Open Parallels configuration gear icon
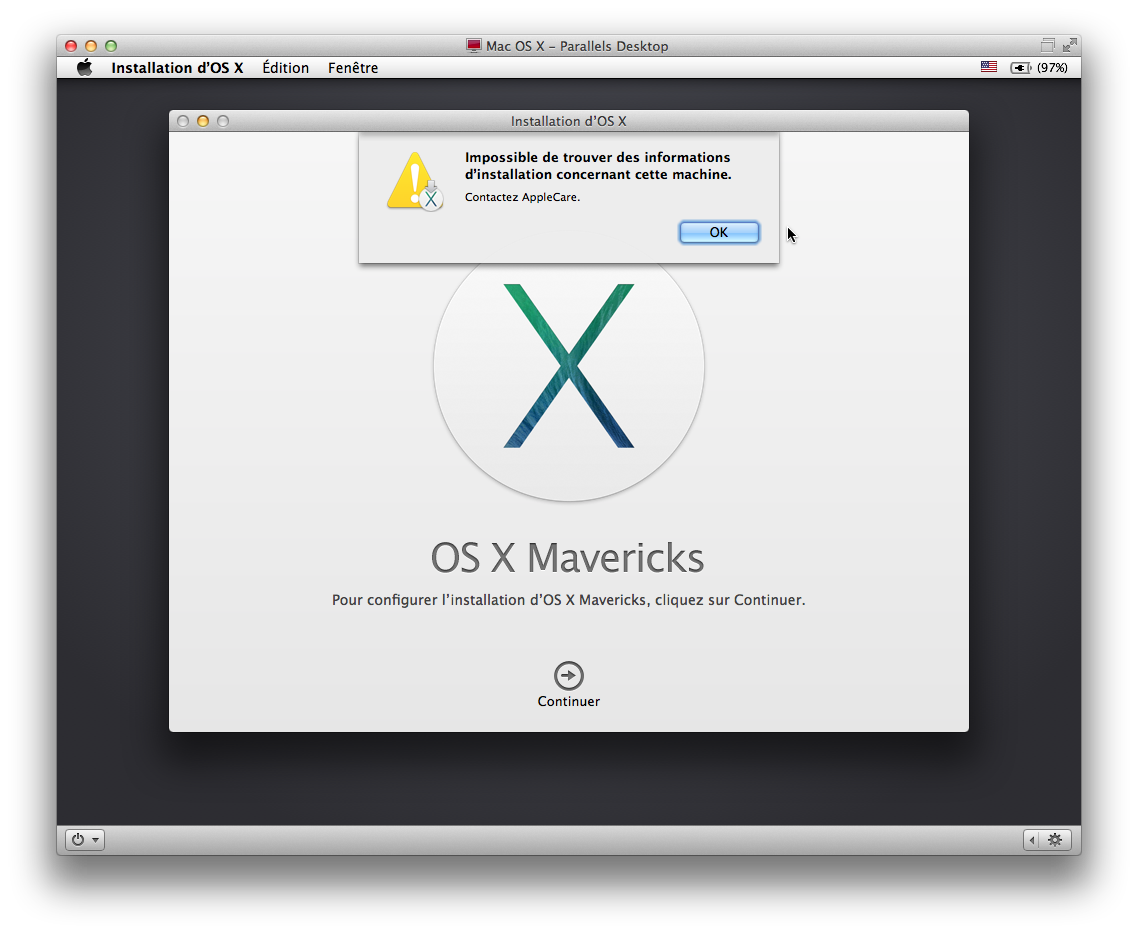This screenshot has height=934, width=1138. [1054, 840]
